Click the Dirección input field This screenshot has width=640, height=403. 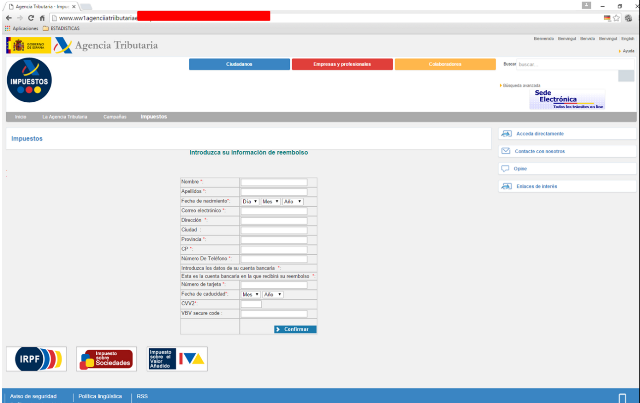click(x=274, y=220)
